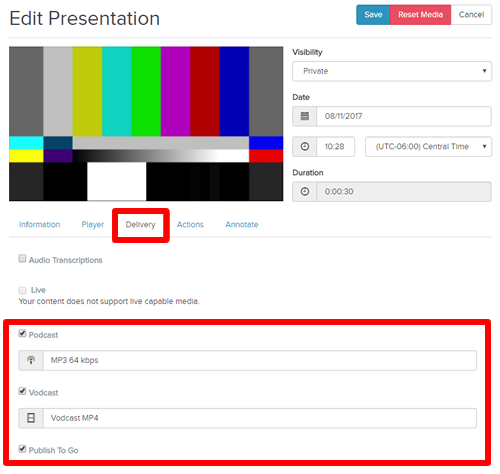This screenshot has width=500, height=474.
Task: Save the presentation changes
Action: pos(373,15)
